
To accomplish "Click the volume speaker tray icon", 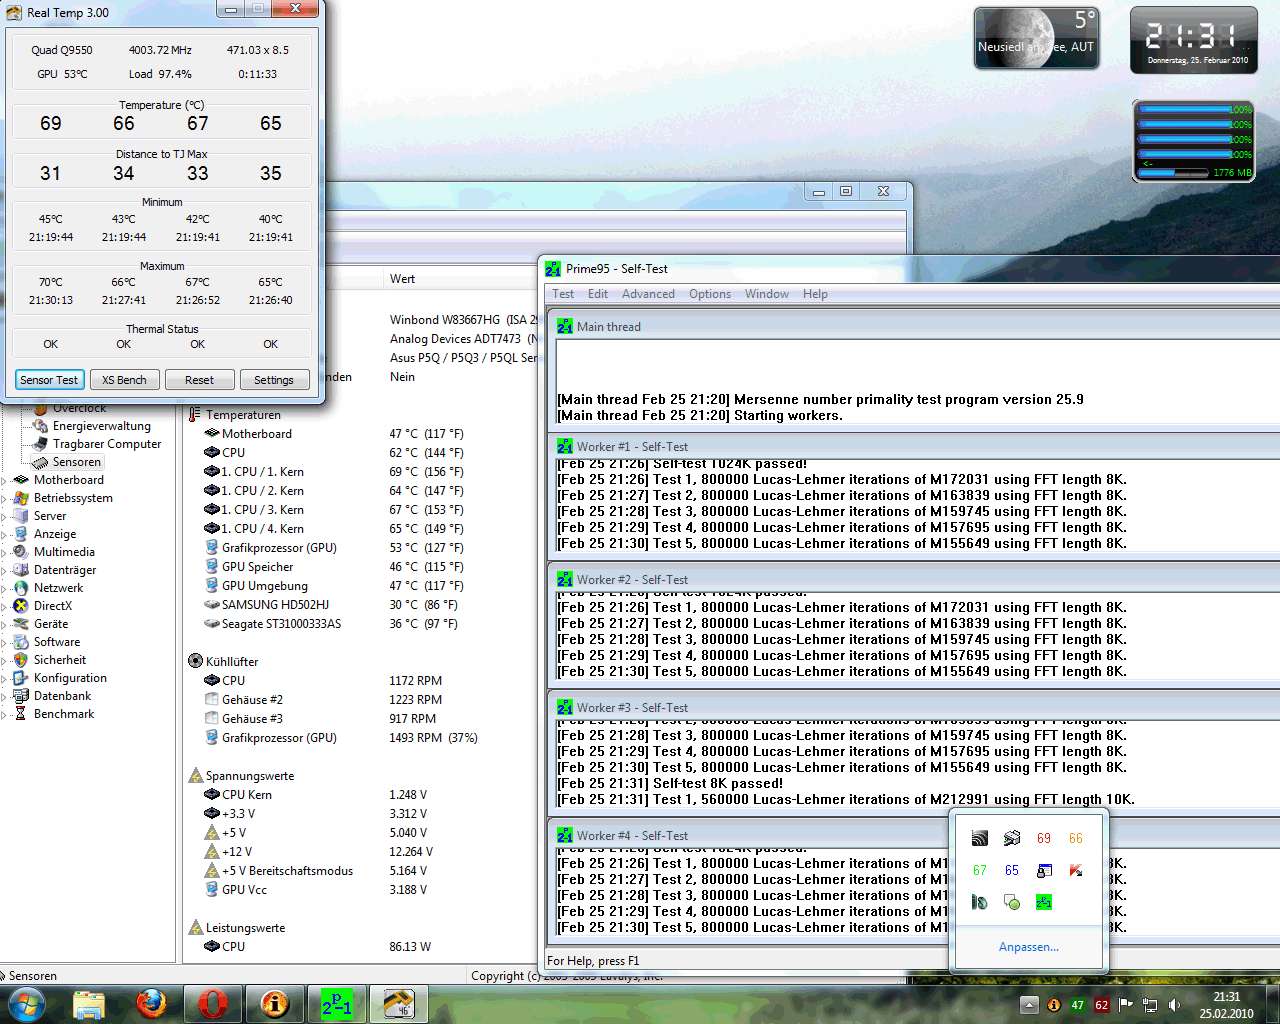I will [x=1175, y=1005].
